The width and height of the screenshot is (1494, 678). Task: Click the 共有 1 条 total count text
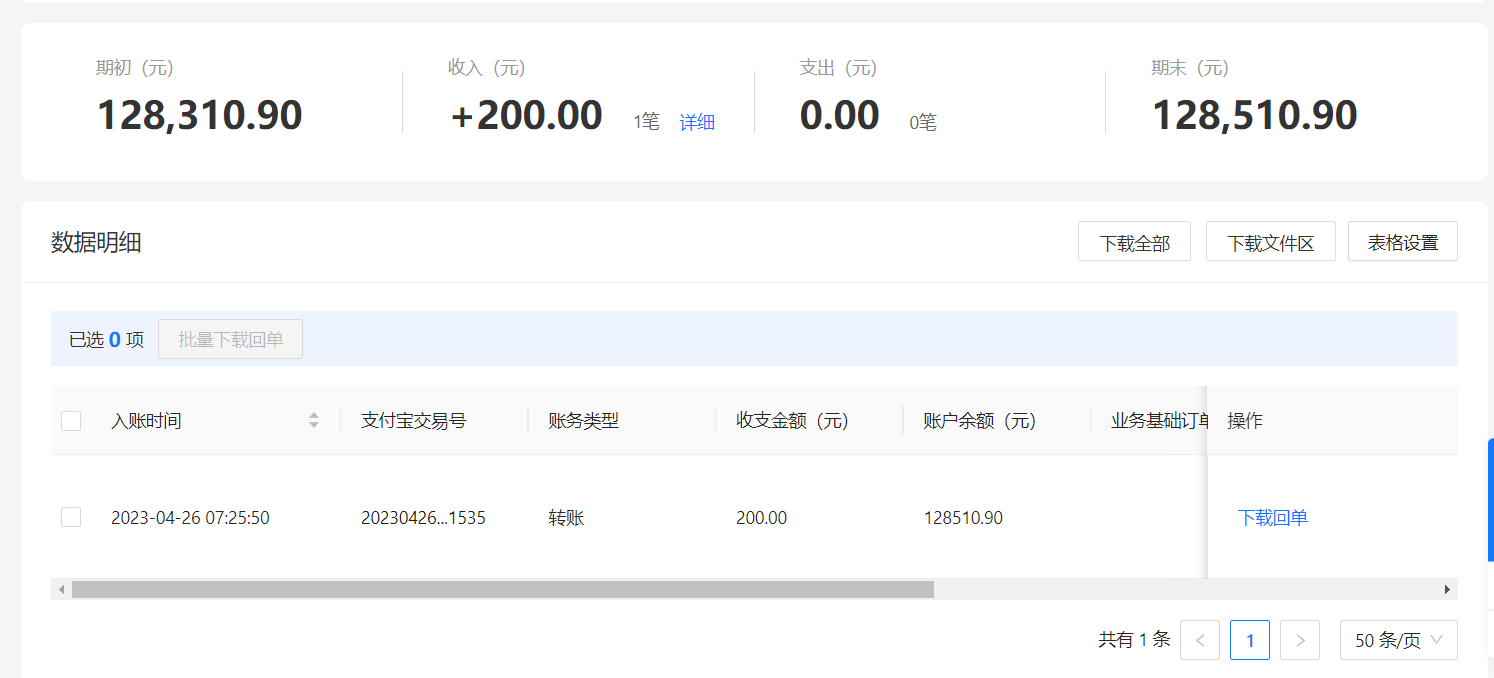(x=1134, y=640)
